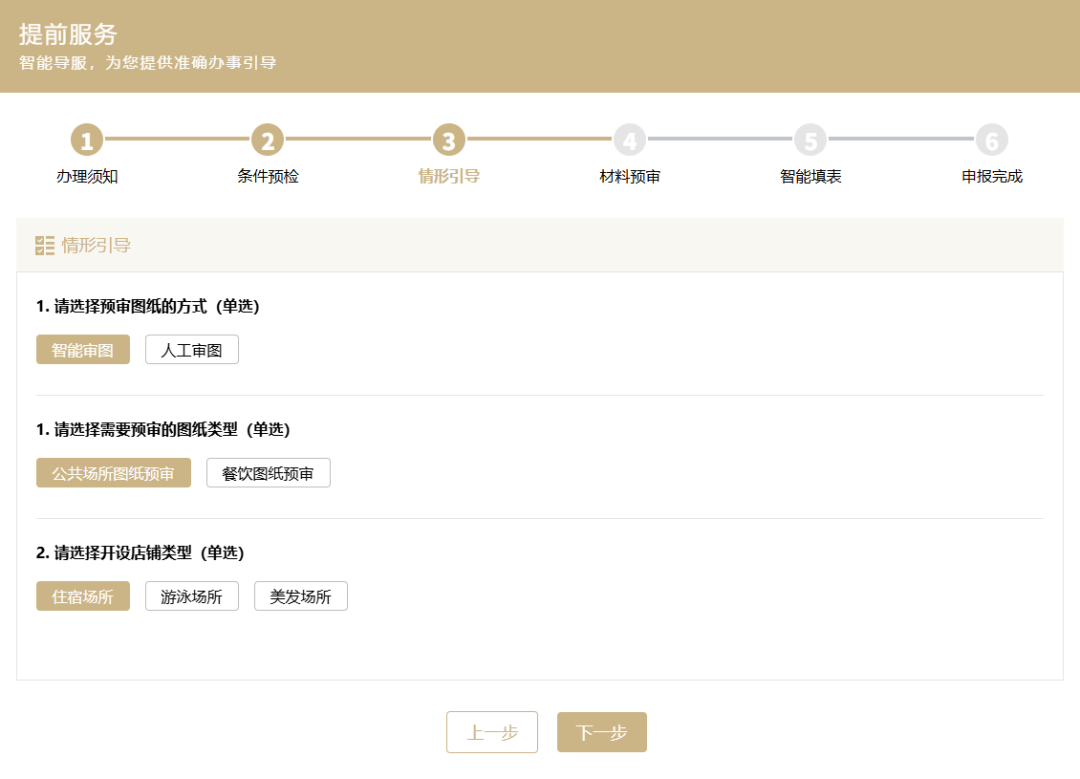Open the 材料预审 step label
The image size is (1080, 779).
click(629, 177)
